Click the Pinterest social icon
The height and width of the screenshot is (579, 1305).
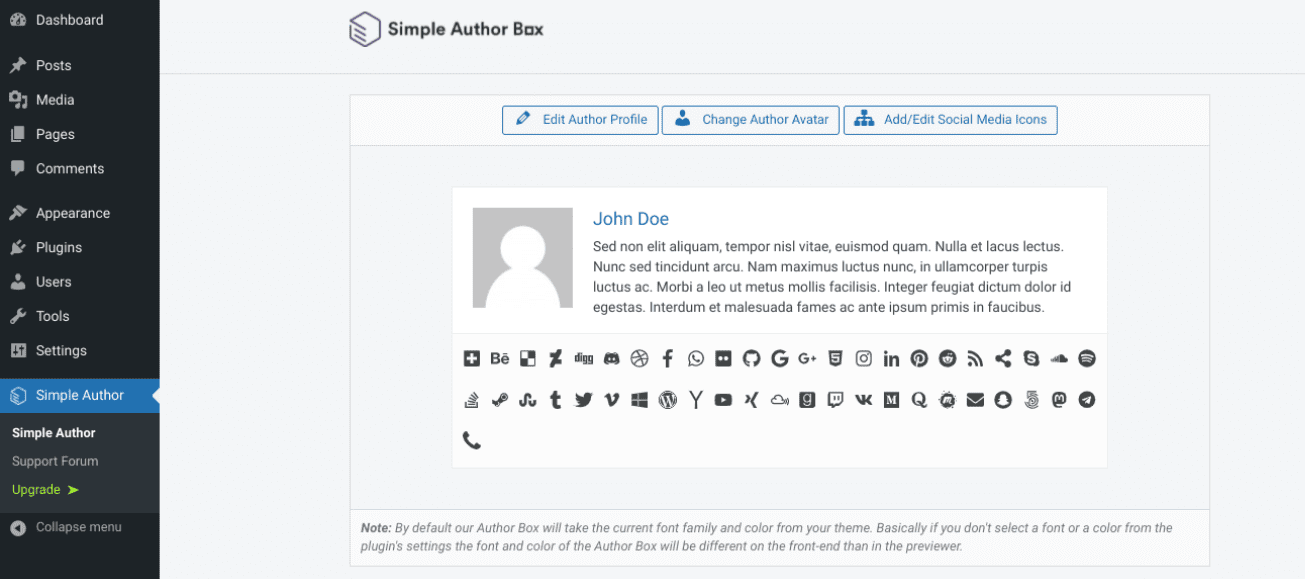[919, 358]
